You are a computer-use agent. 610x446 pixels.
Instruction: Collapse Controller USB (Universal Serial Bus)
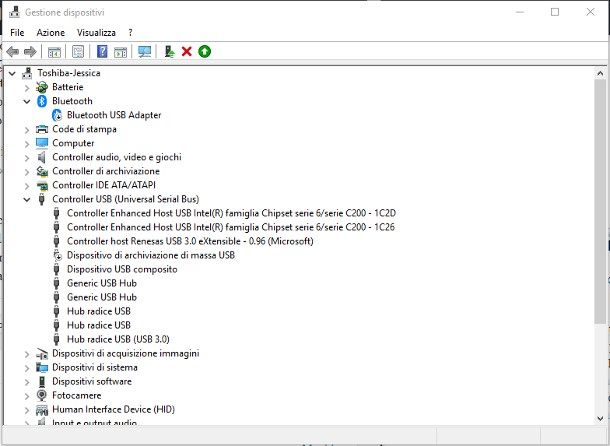click(26, 200)
